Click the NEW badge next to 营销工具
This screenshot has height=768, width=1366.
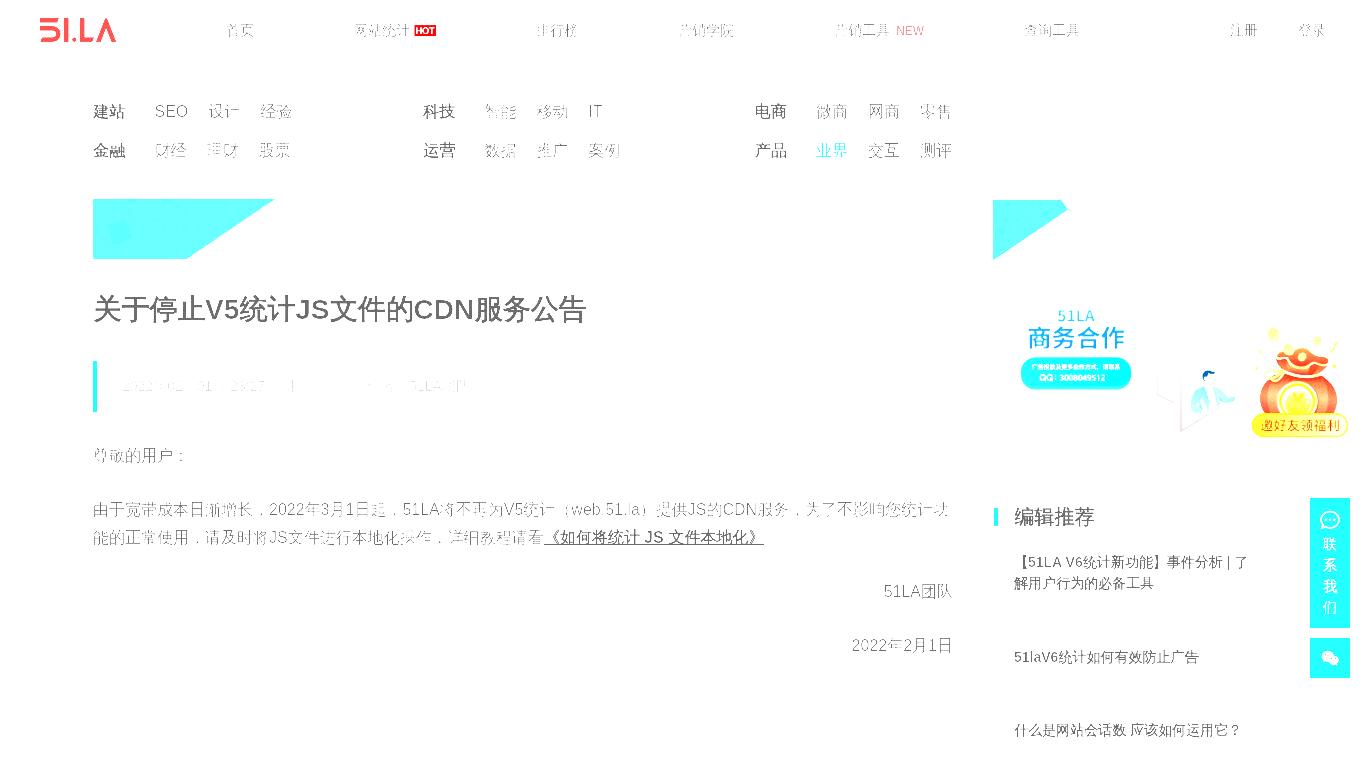point(910,31)
